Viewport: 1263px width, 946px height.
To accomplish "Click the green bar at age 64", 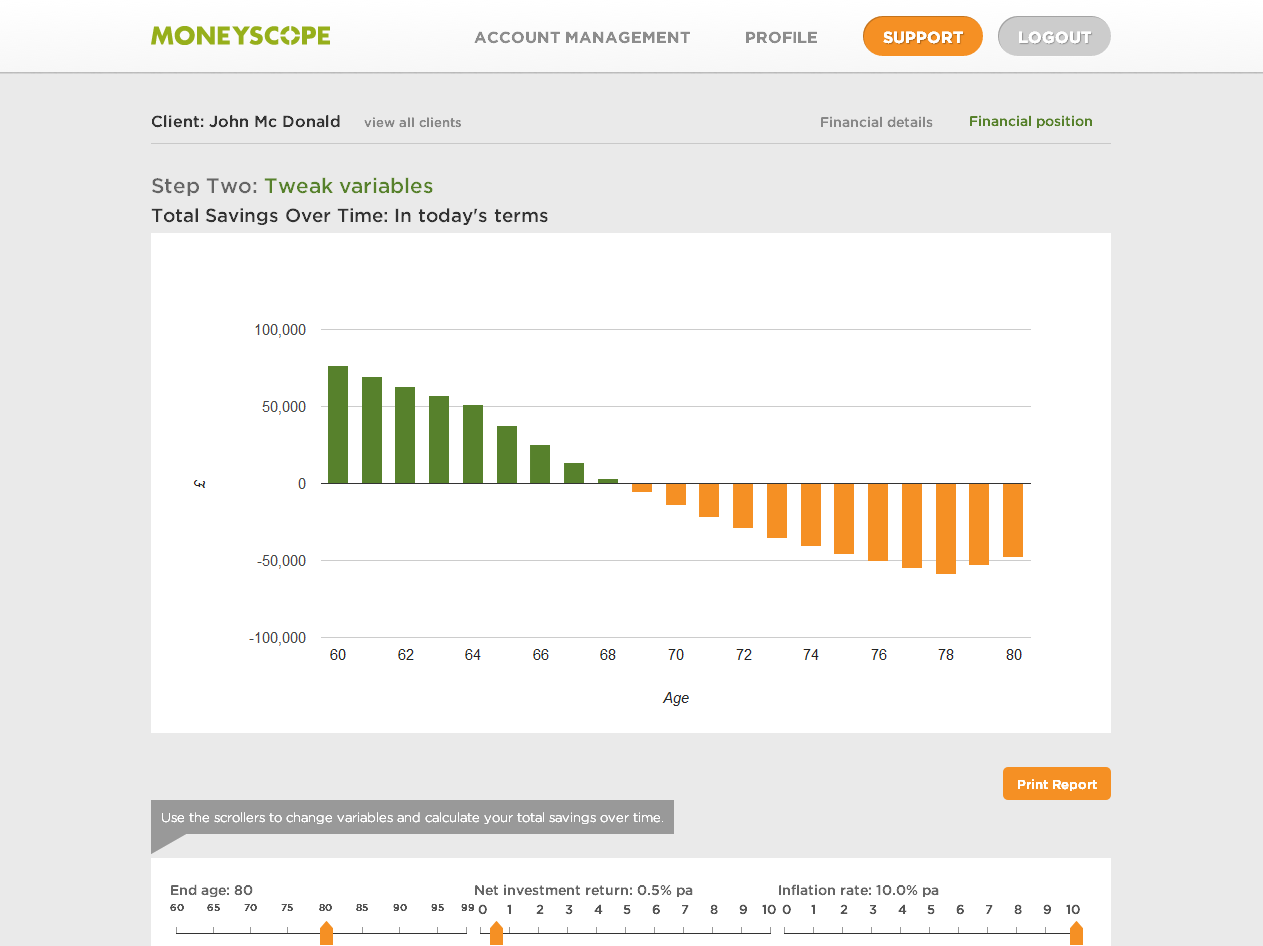I will (x=473, y=444).
